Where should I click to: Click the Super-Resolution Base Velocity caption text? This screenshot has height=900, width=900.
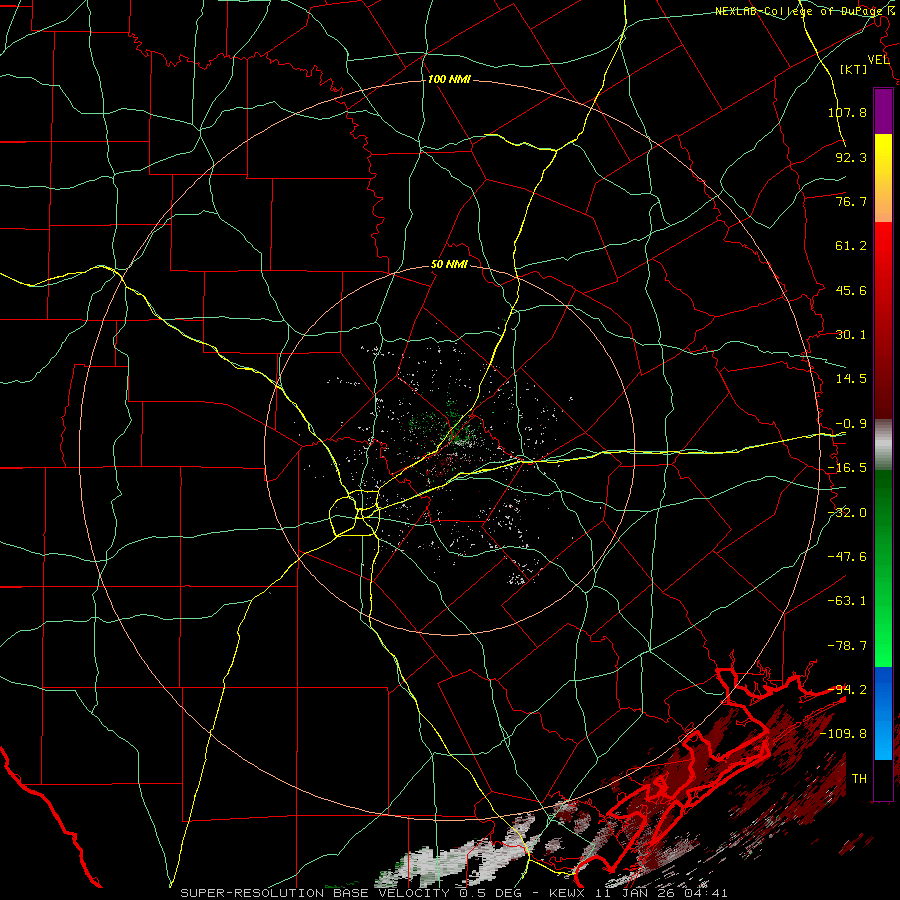[x=454, y=893]
